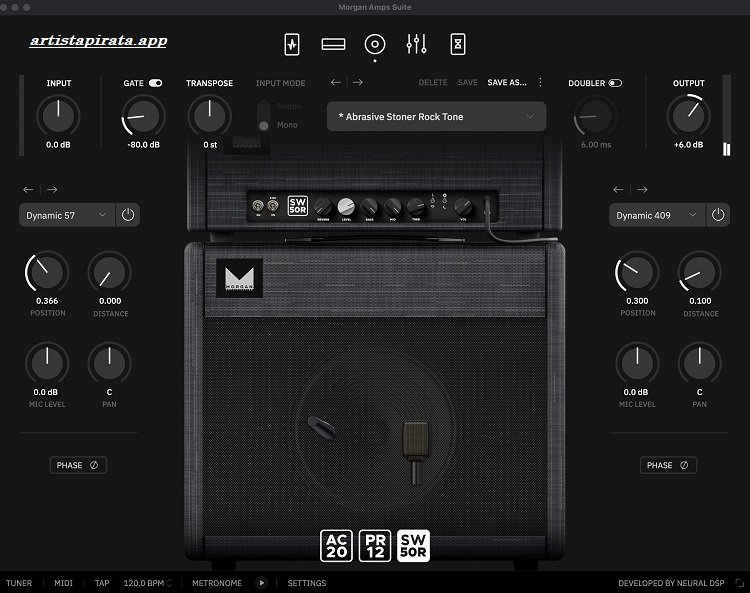Click the INPUT gain knob
The image size is (750, 593).
tap(58, 116)
